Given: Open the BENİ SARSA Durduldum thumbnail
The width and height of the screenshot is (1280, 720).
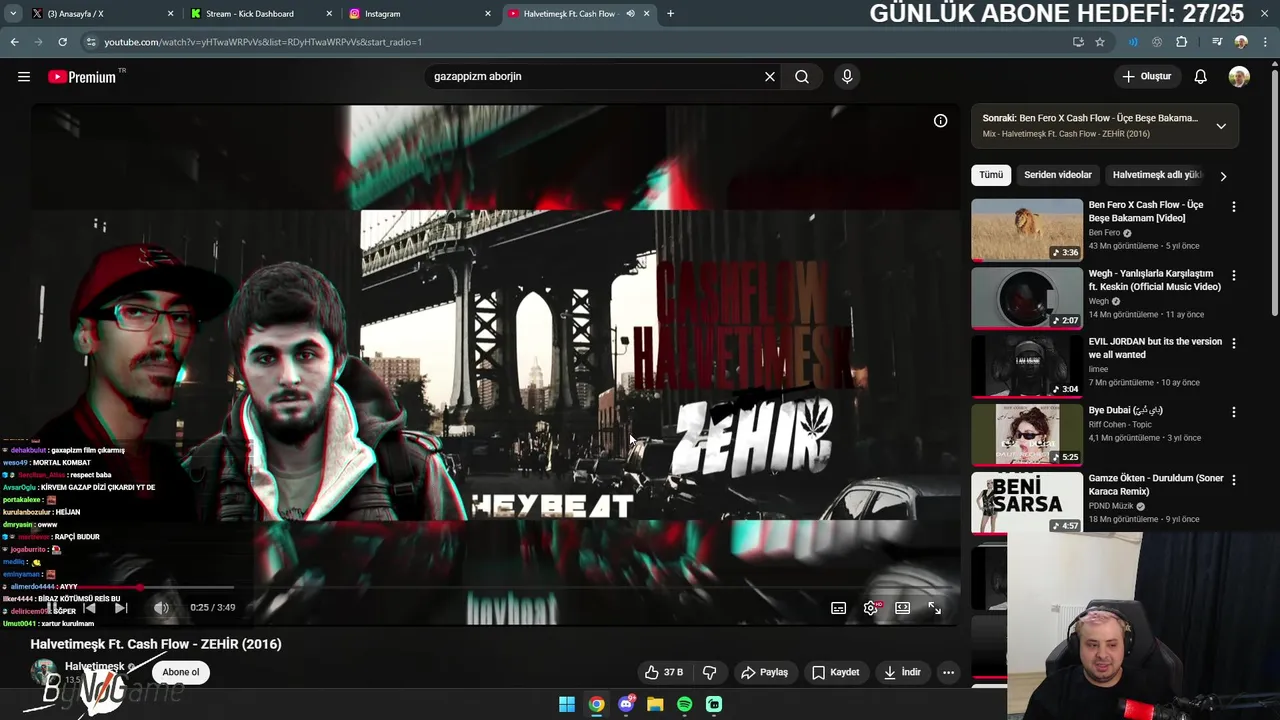Looking at the screenshot, I should (x=1027, y=502).
